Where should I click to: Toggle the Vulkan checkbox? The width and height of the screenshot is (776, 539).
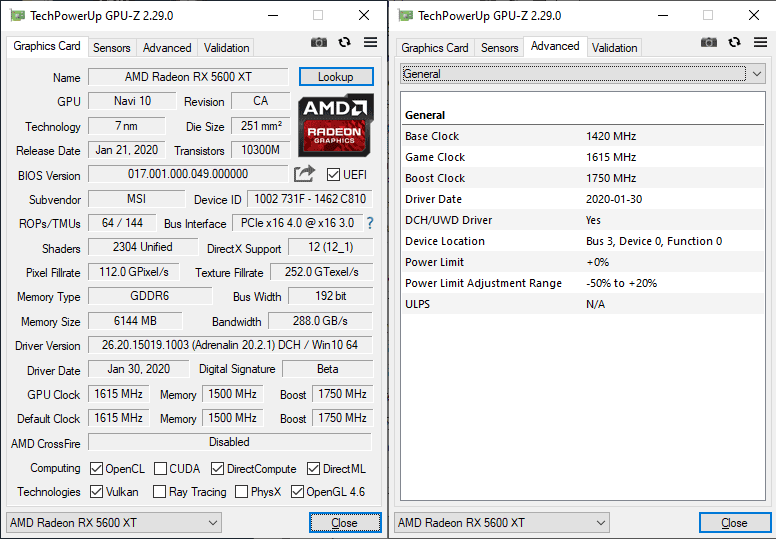(x=97, y=492)
